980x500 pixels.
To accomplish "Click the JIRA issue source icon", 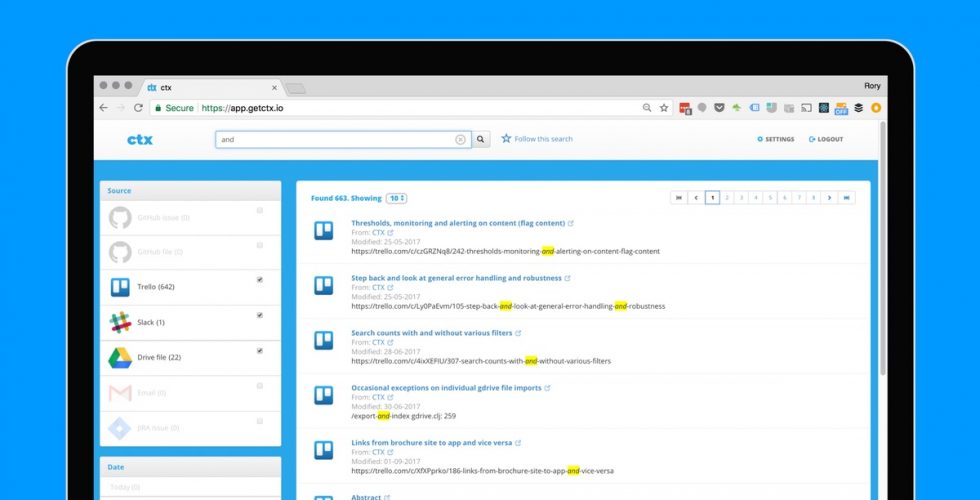I will point(120,428).
